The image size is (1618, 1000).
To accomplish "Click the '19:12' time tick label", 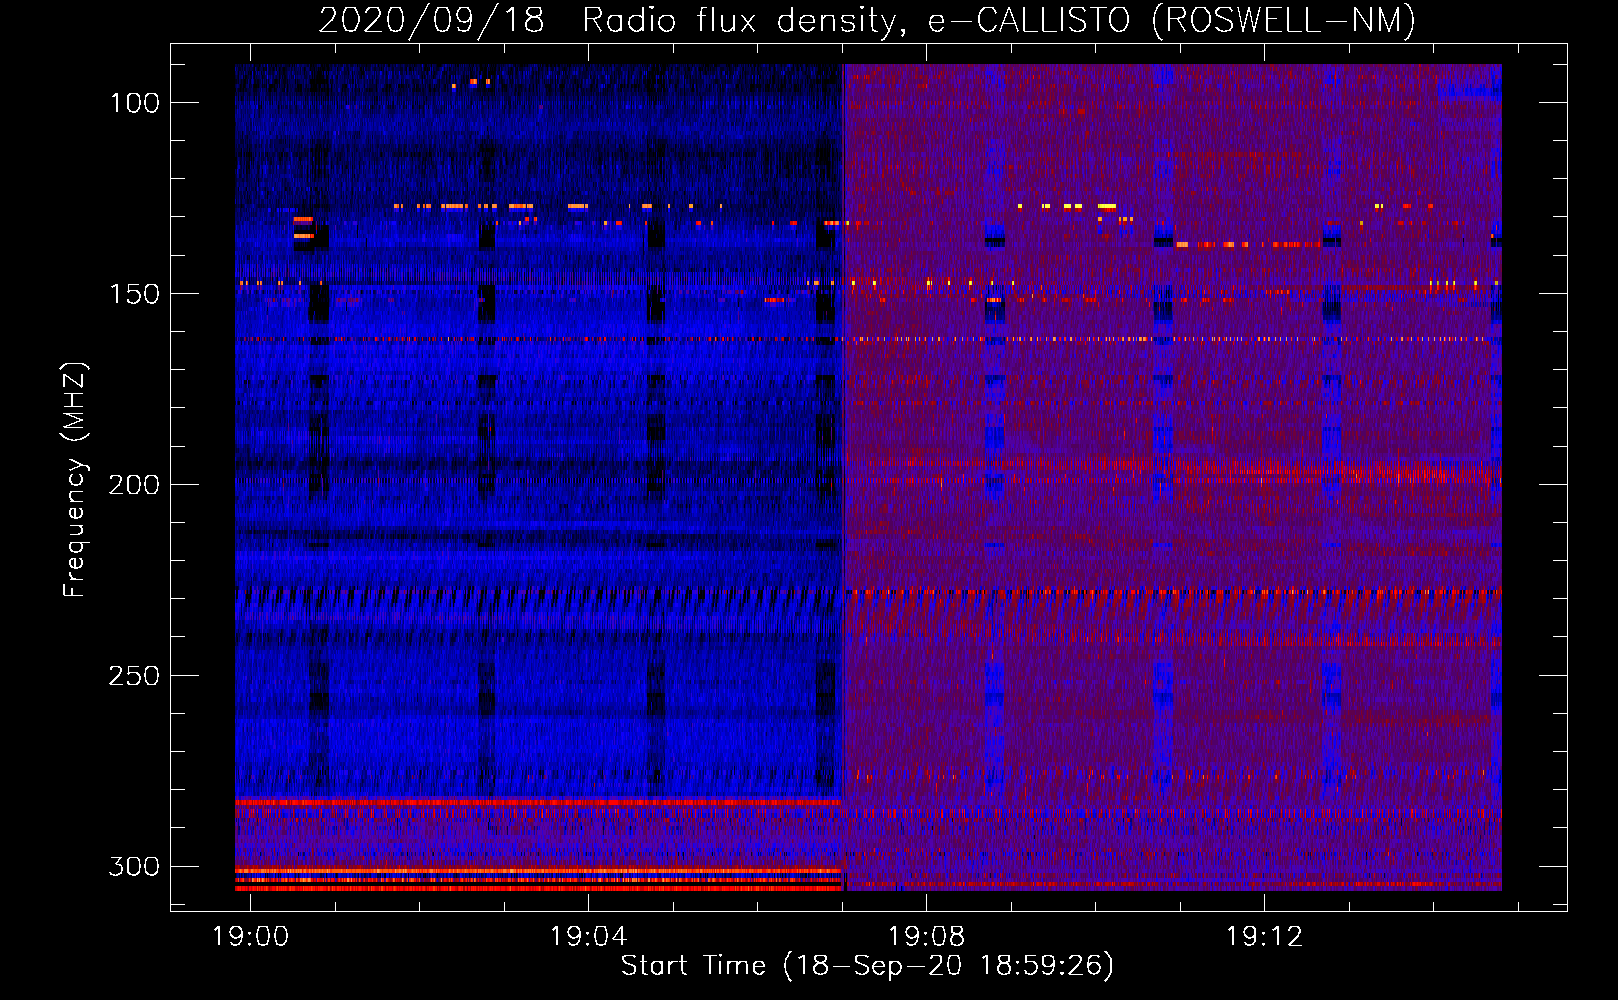I will coord(1264,936).
